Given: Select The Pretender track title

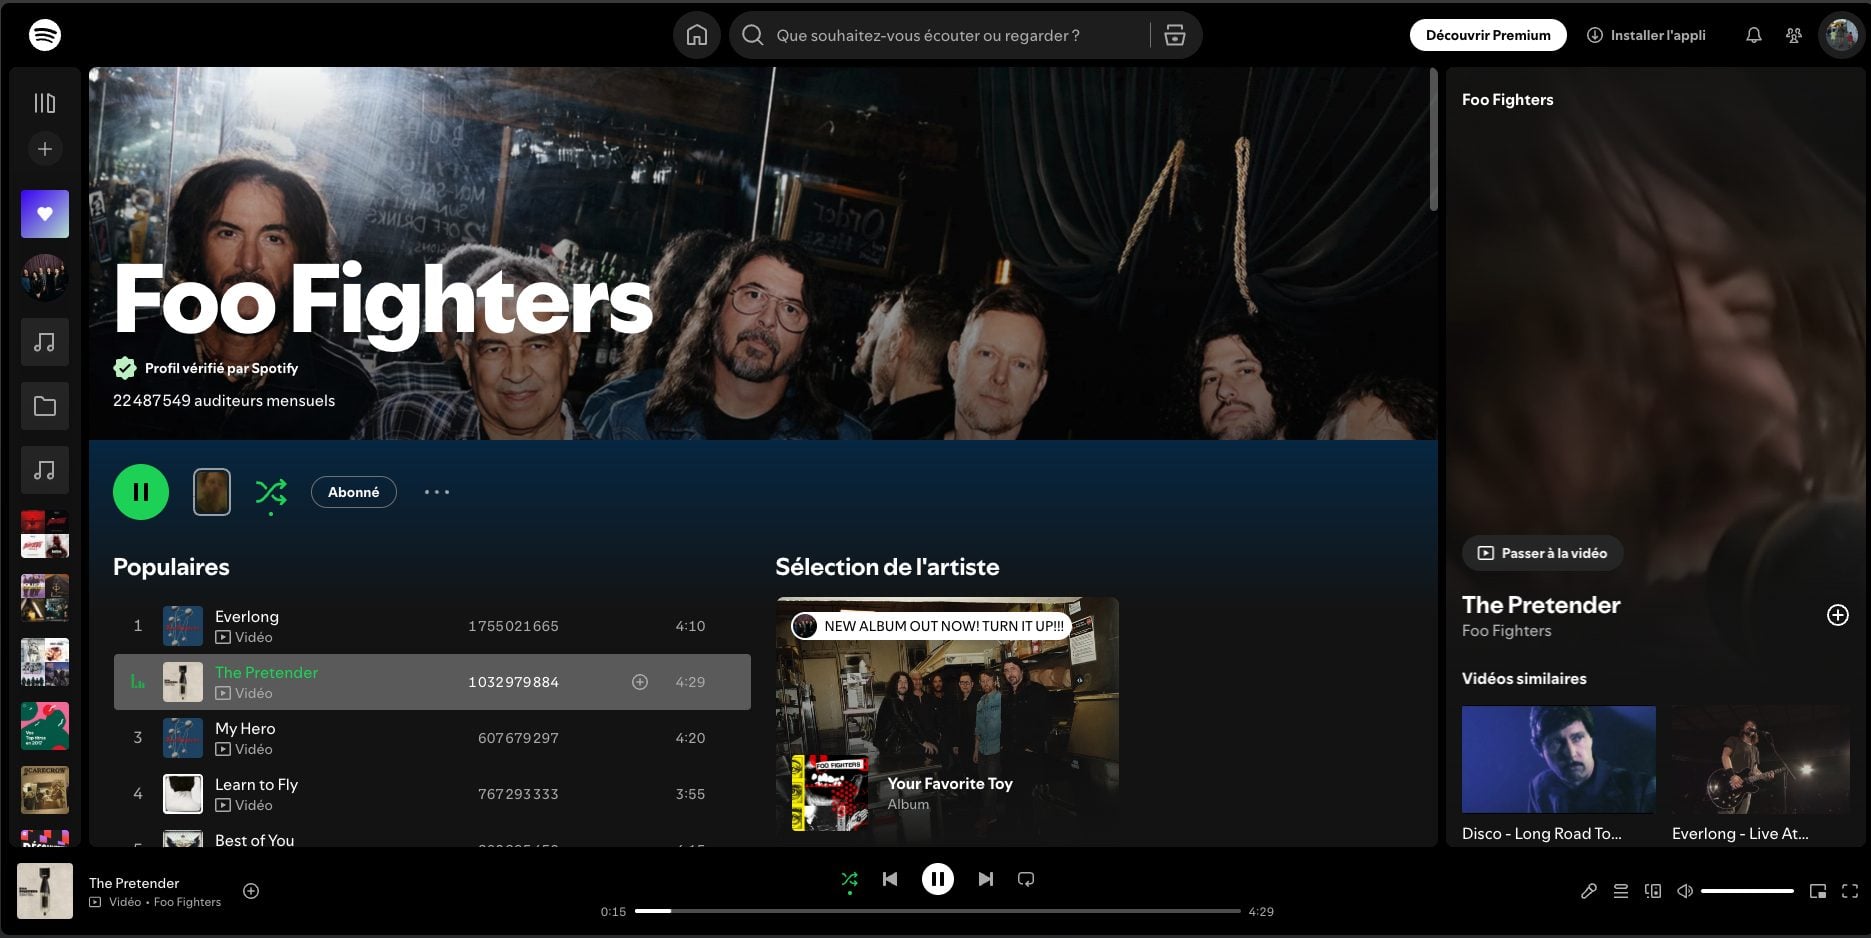Looking at the screenshot, I should pos(266,672).
